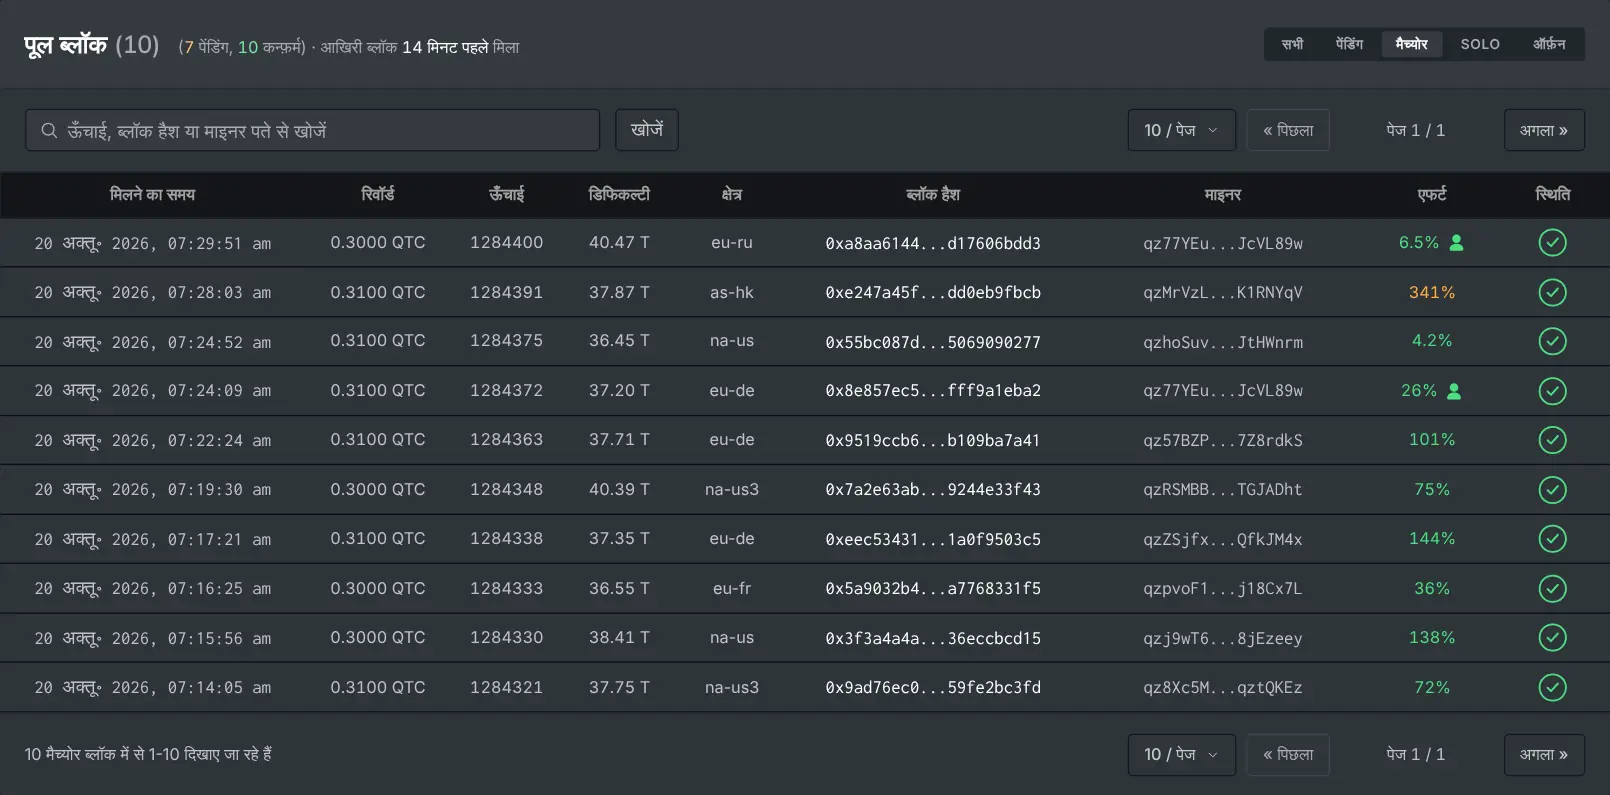This screenshot has height=795, width=1610.
Task: Click the status check icon for block 1284391
Action: [1552, 292]
